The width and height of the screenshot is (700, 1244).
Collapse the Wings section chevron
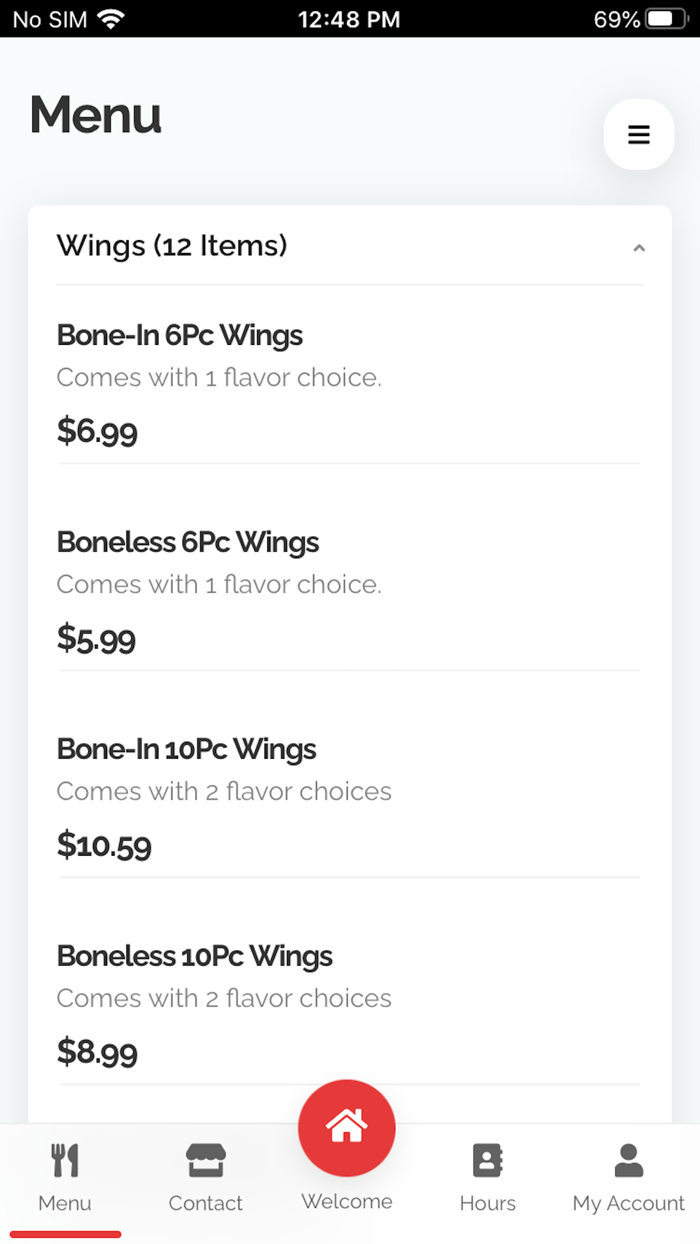[639, 247]
